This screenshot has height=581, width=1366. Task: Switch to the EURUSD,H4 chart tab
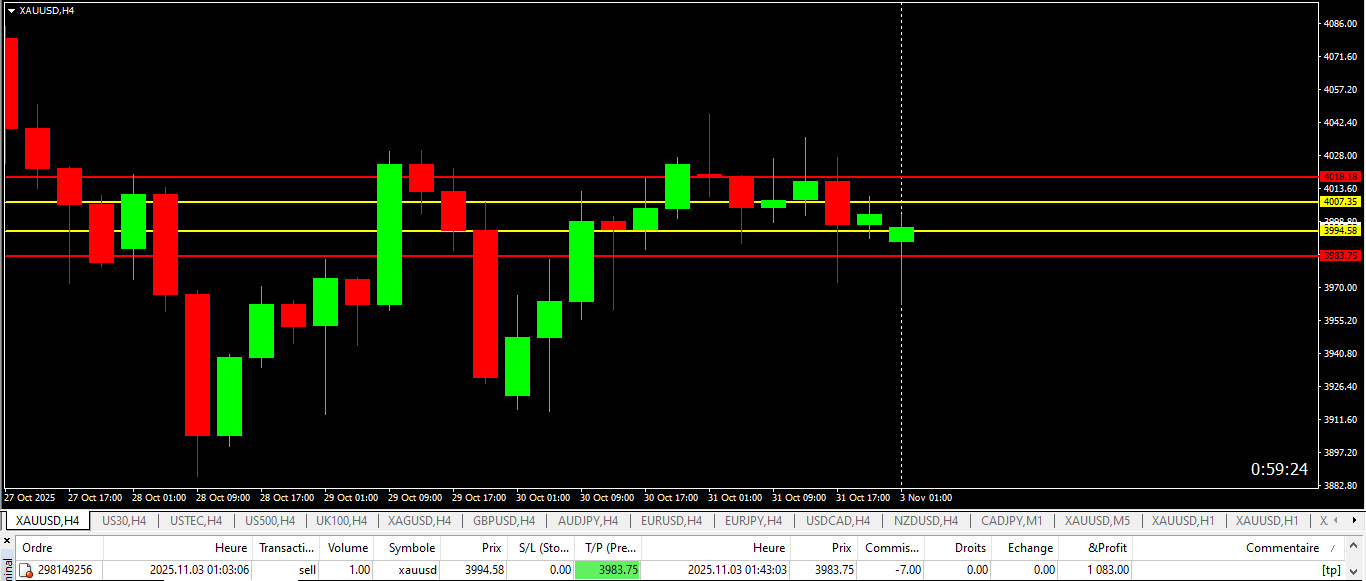coord(672,521)
